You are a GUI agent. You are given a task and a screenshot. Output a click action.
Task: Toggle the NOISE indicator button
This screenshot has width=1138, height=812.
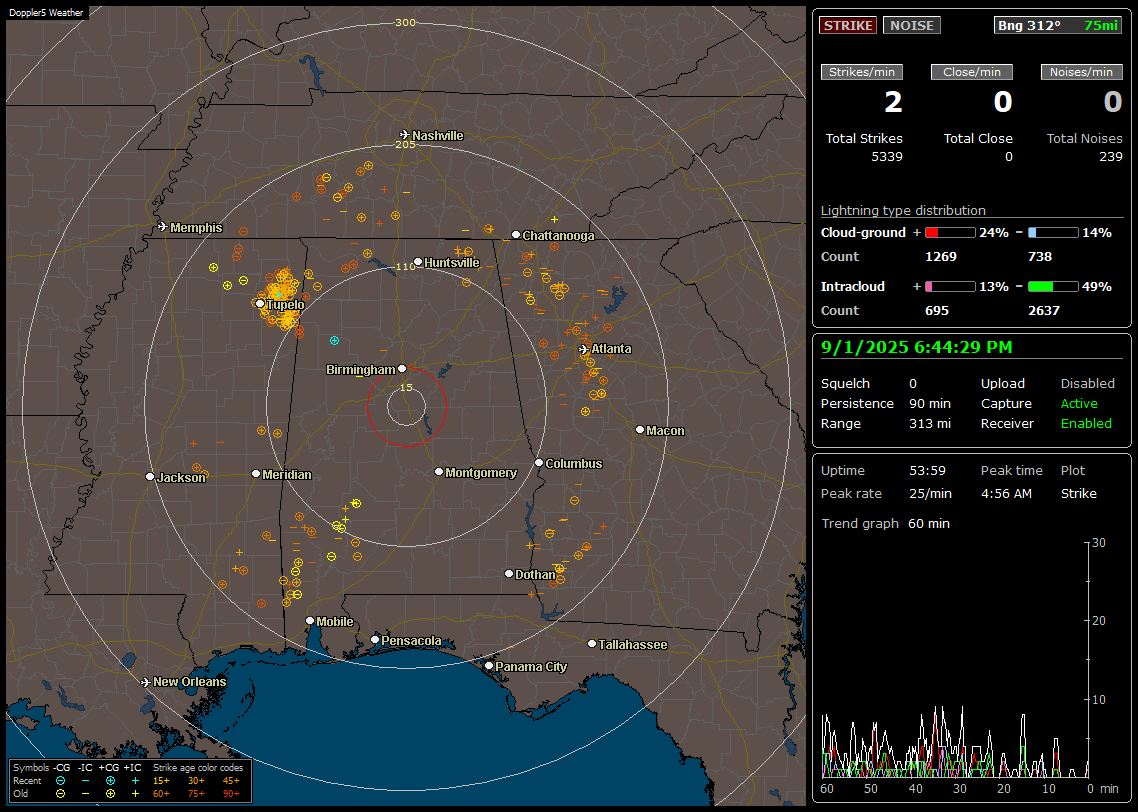[x=912, y=25]
